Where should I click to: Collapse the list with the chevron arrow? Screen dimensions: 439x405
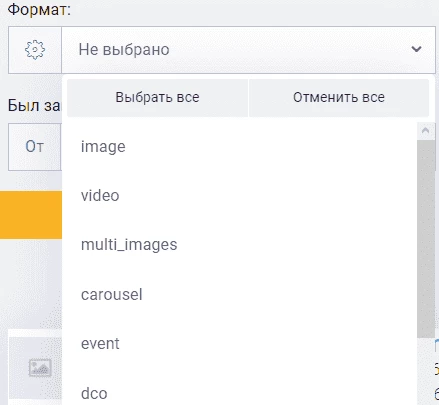click(416, 49)
